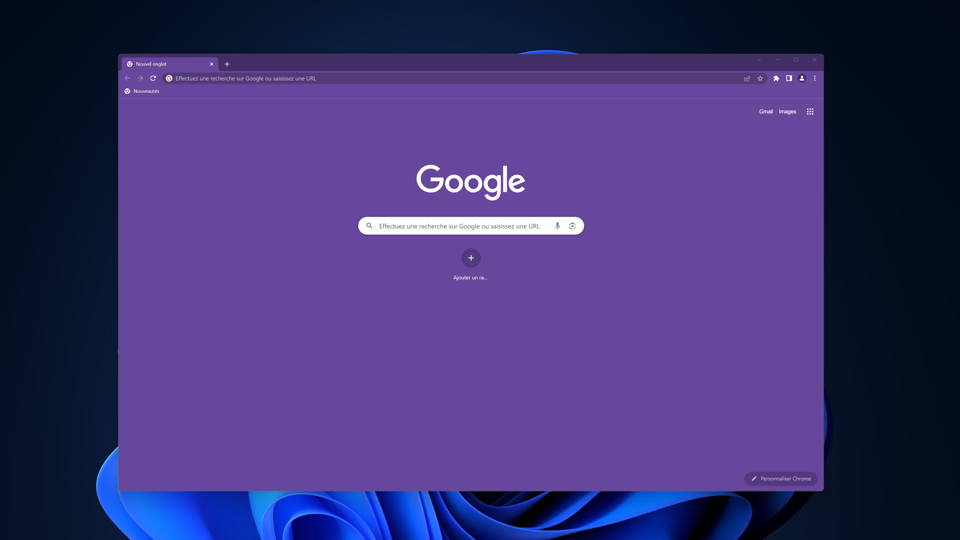Add a shortcut with the plus circle
The image size is (960, 540).
click(x=471, y=258)
